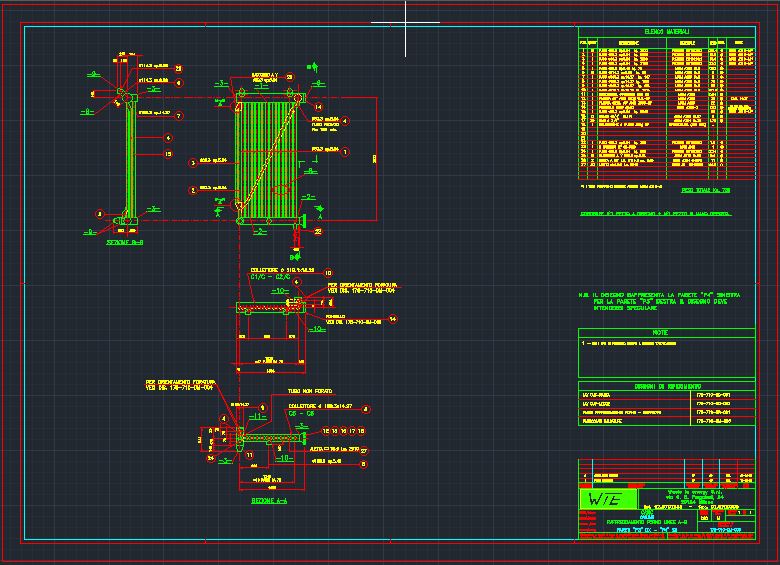Click item balloon 1 beside the tube panel

pyautogui.click(x=345, y=152)
